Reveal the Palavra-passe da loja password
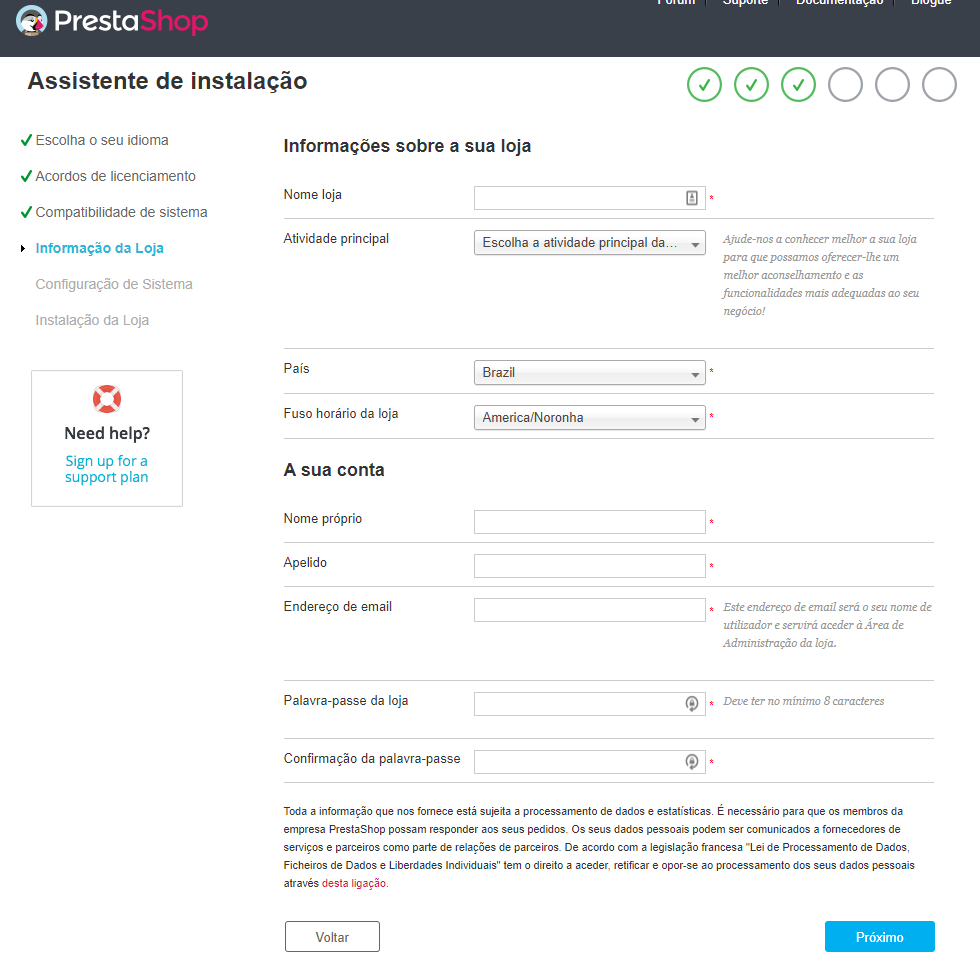The width and height of the screenshot is (980, 977). pyautogui.click(x=693, y=703)
